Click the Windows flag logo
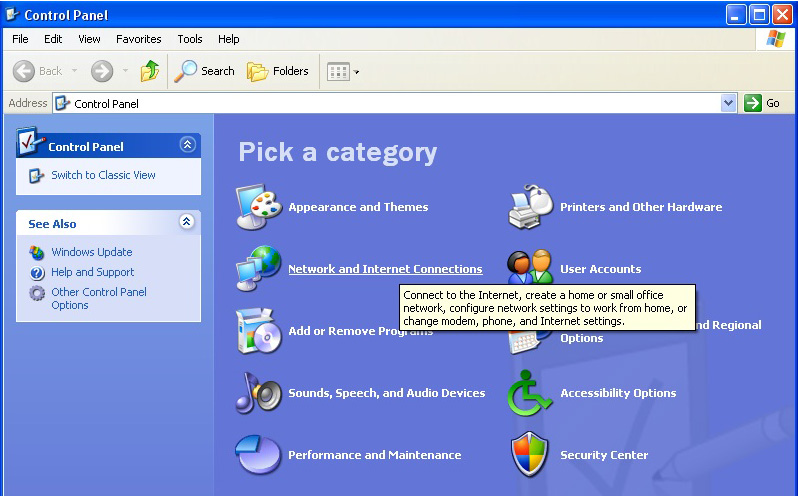Screen dimensions: 798x496 (775, 39)
